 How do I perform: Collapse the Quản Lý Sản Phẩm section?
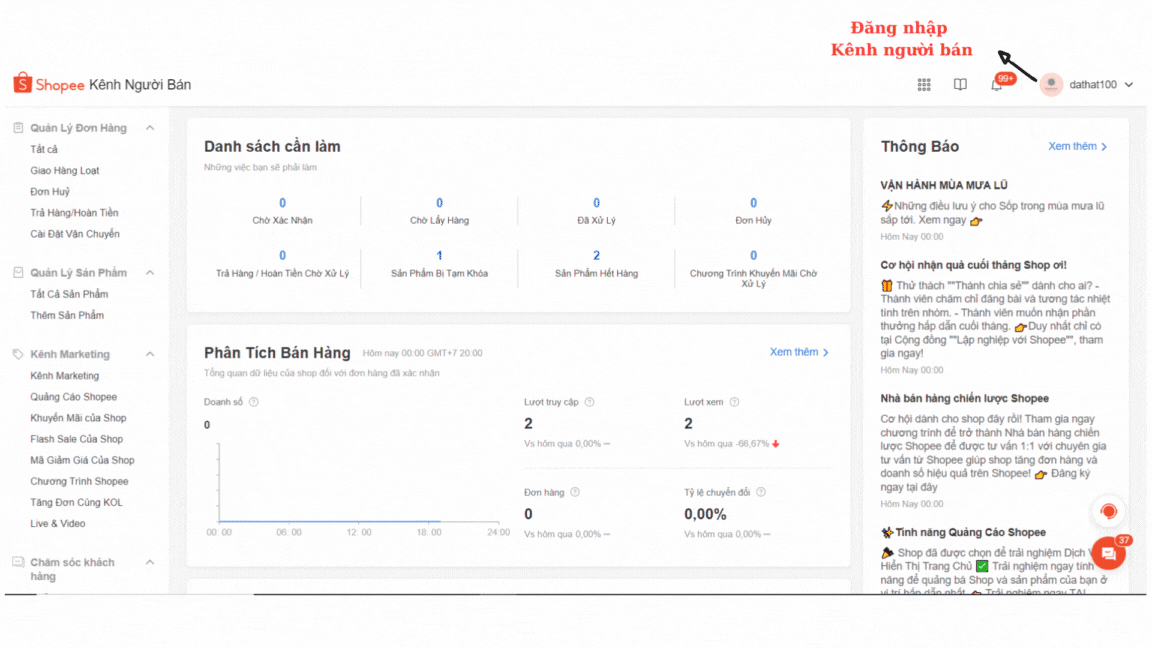click(150, 273)
